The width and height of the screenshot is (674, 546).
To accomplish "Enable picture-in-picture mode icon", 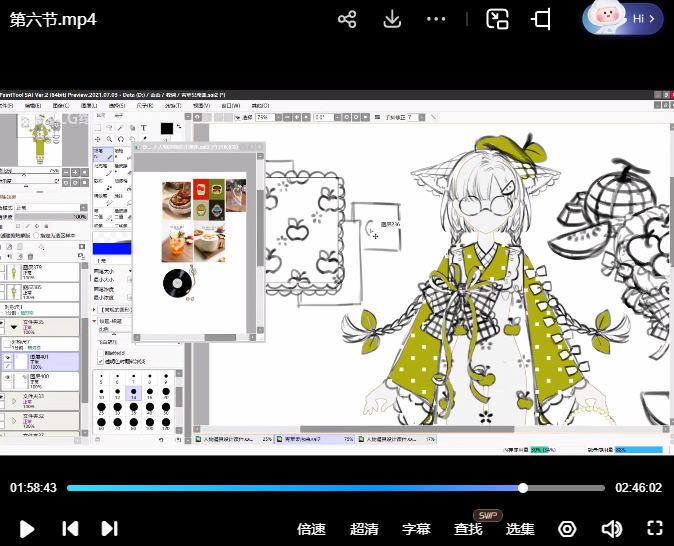I will 497,20.
